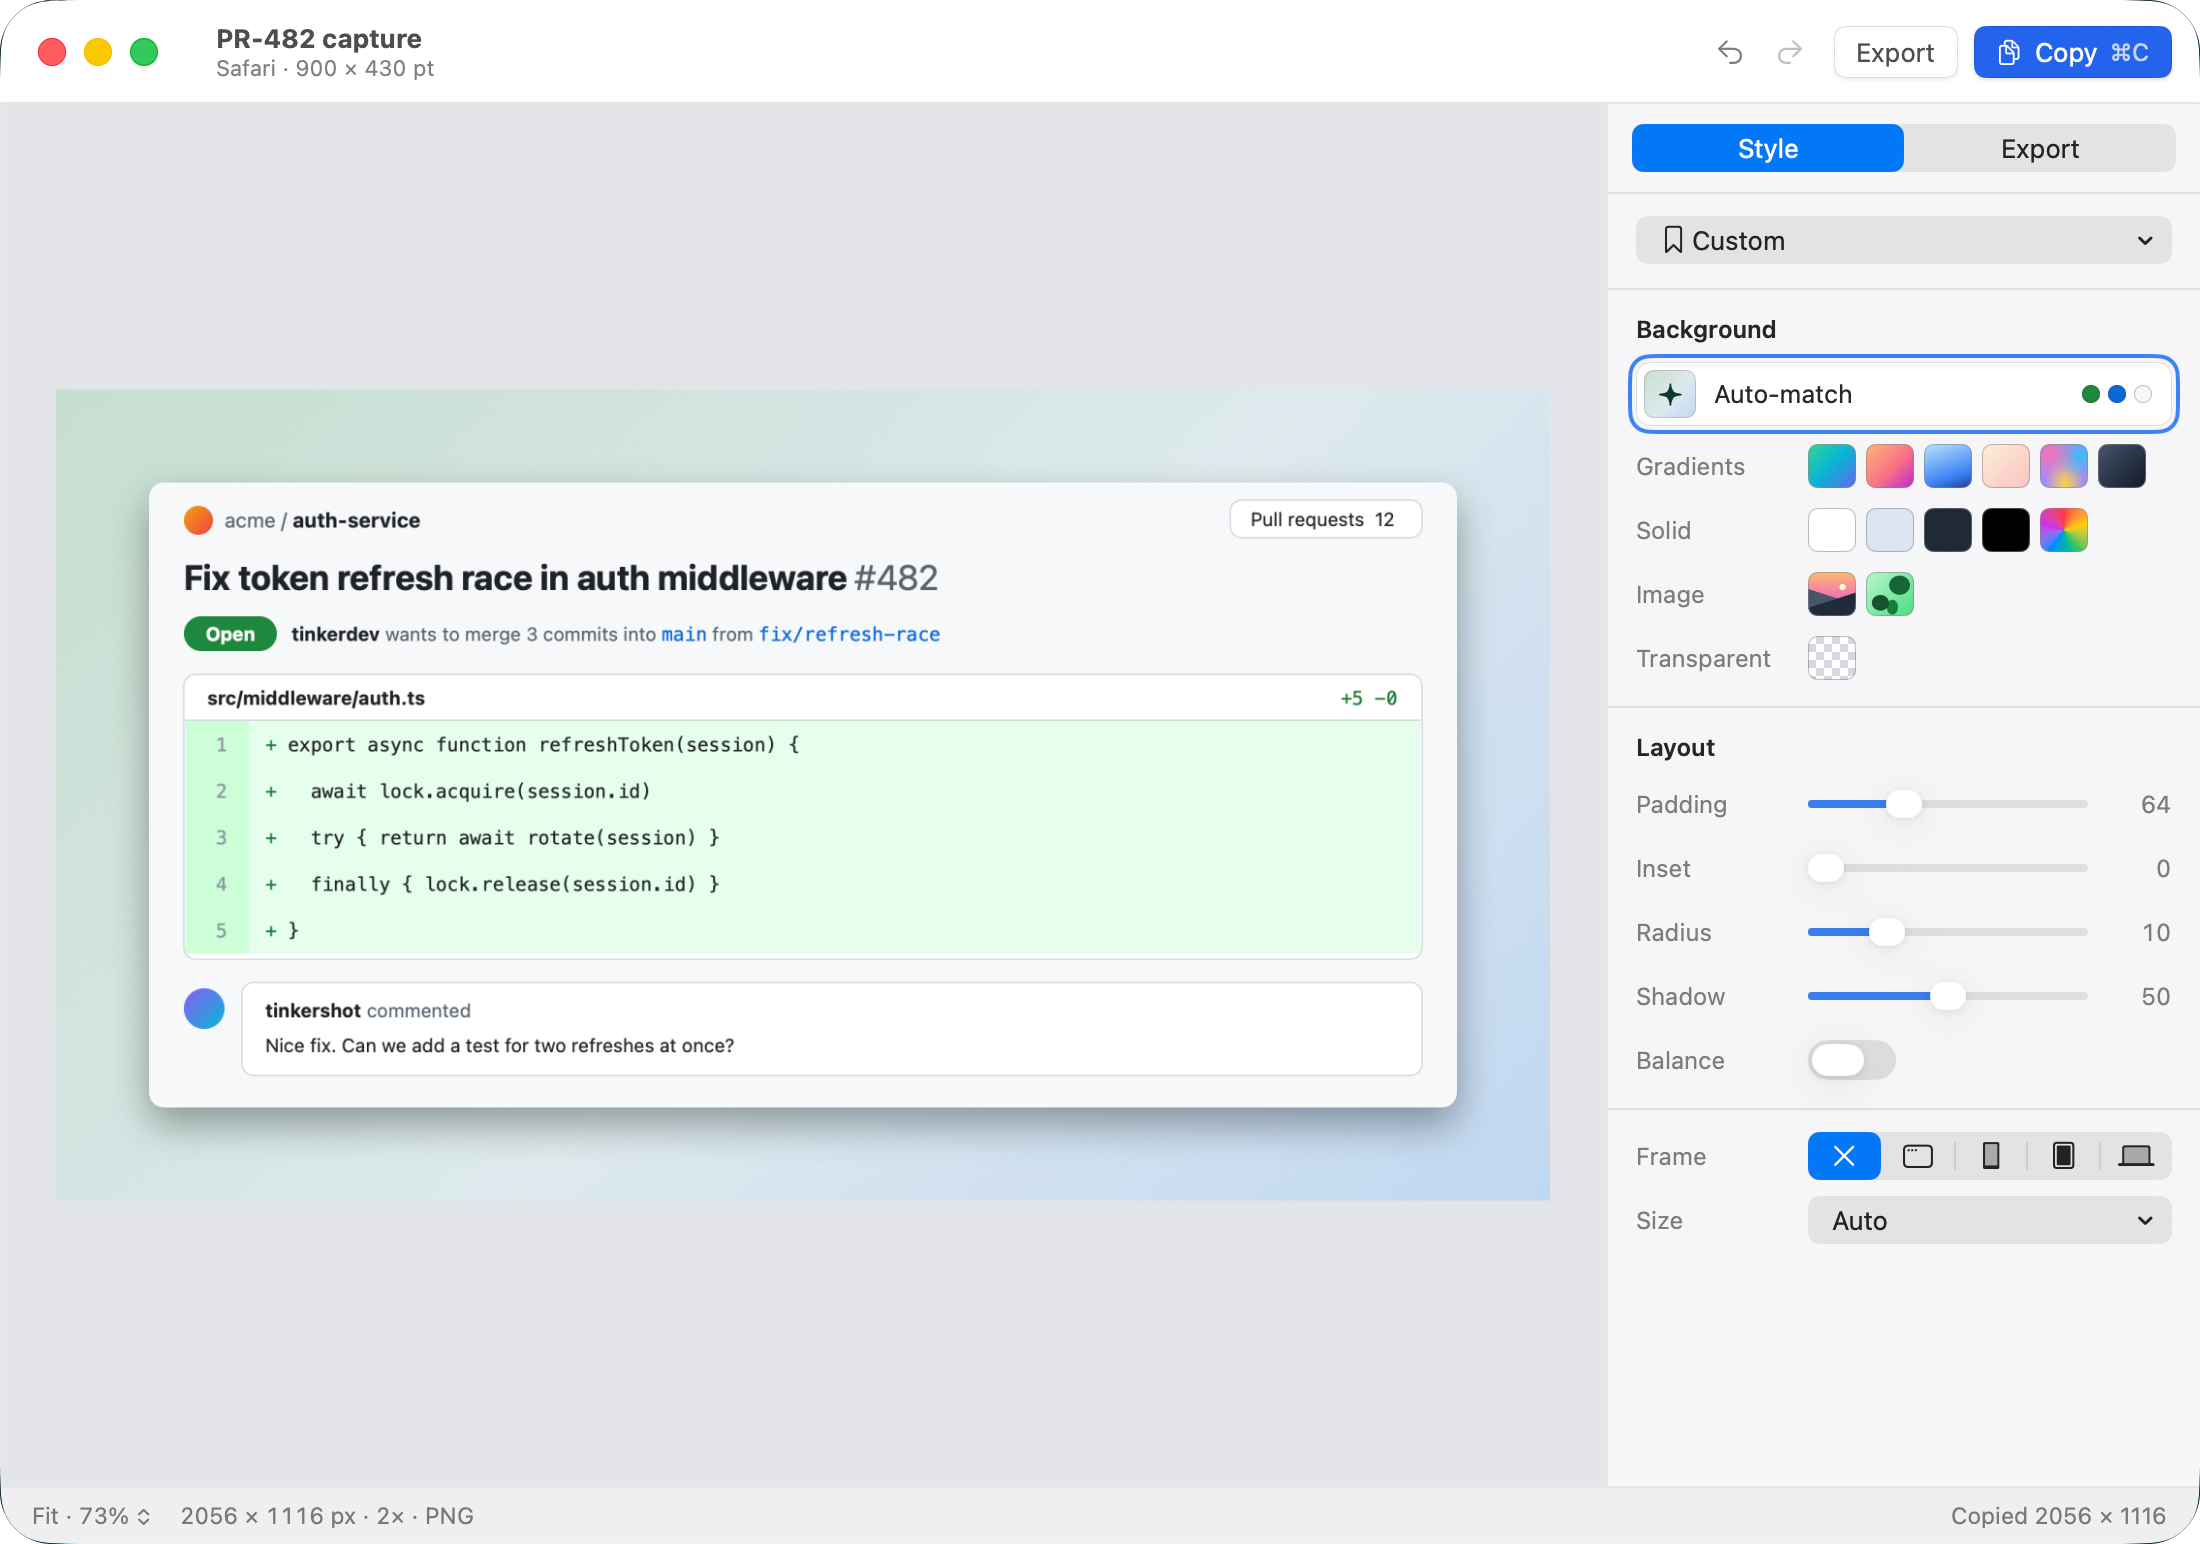Choose the green blobs image background
The height and width of the screenshot is (1544, 2200).
click(x=1890, y=594)
